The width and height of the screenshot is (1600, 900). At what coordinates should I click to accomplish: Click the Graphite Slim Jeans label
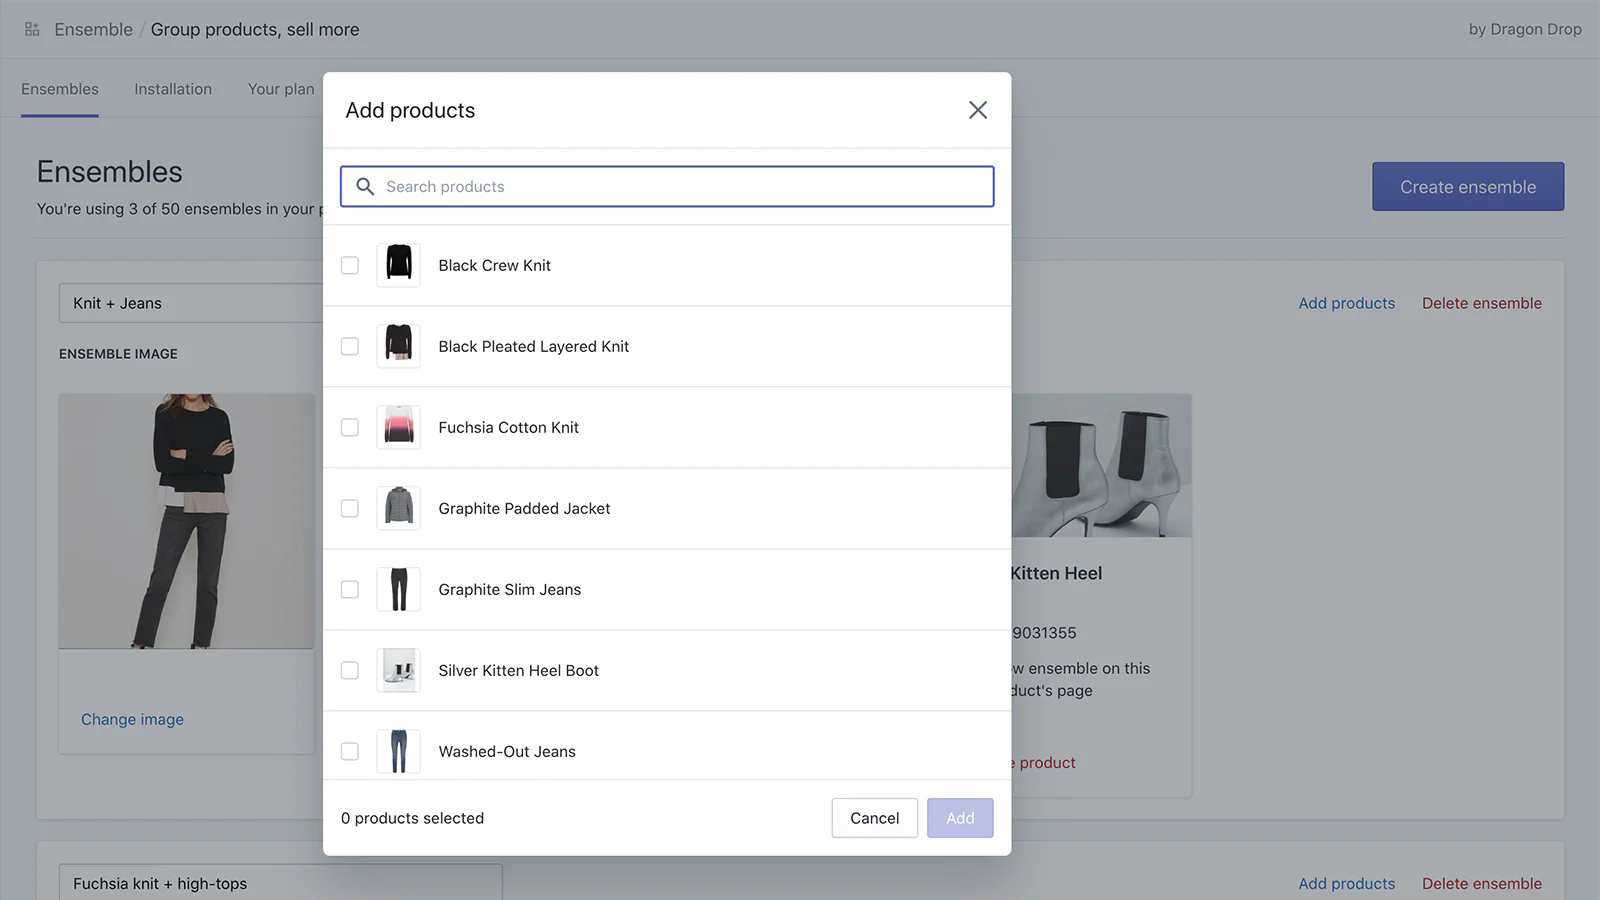pos(509,589)
